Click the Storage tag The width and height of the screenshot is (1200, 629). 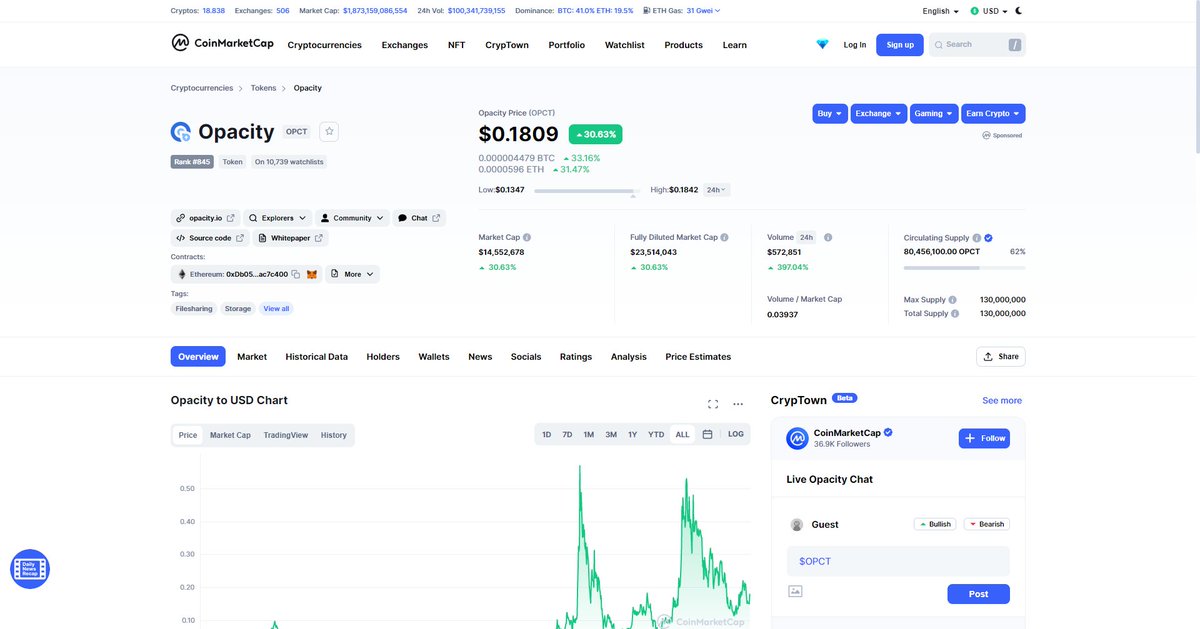(238, 309)
